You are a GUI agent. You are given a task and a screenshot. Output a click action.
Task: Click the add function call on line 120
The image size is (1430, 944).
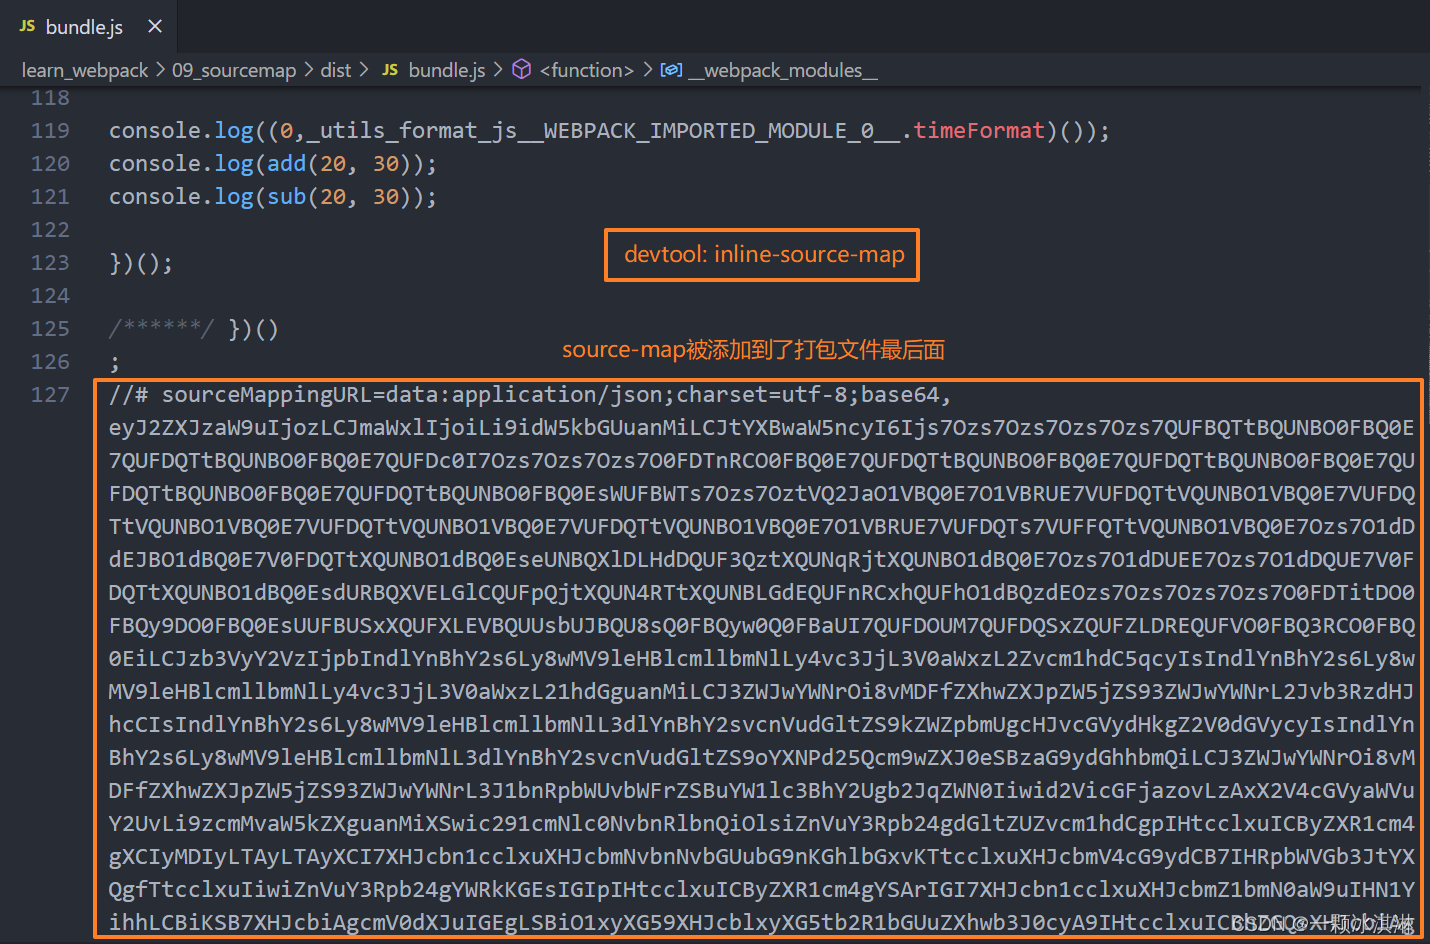tap(287, 164)
